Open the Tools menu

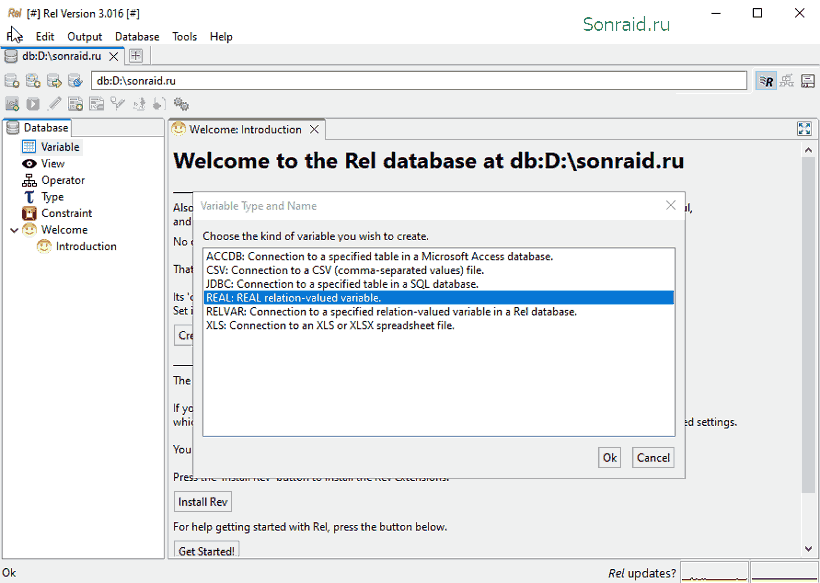[x=185, y=37]
